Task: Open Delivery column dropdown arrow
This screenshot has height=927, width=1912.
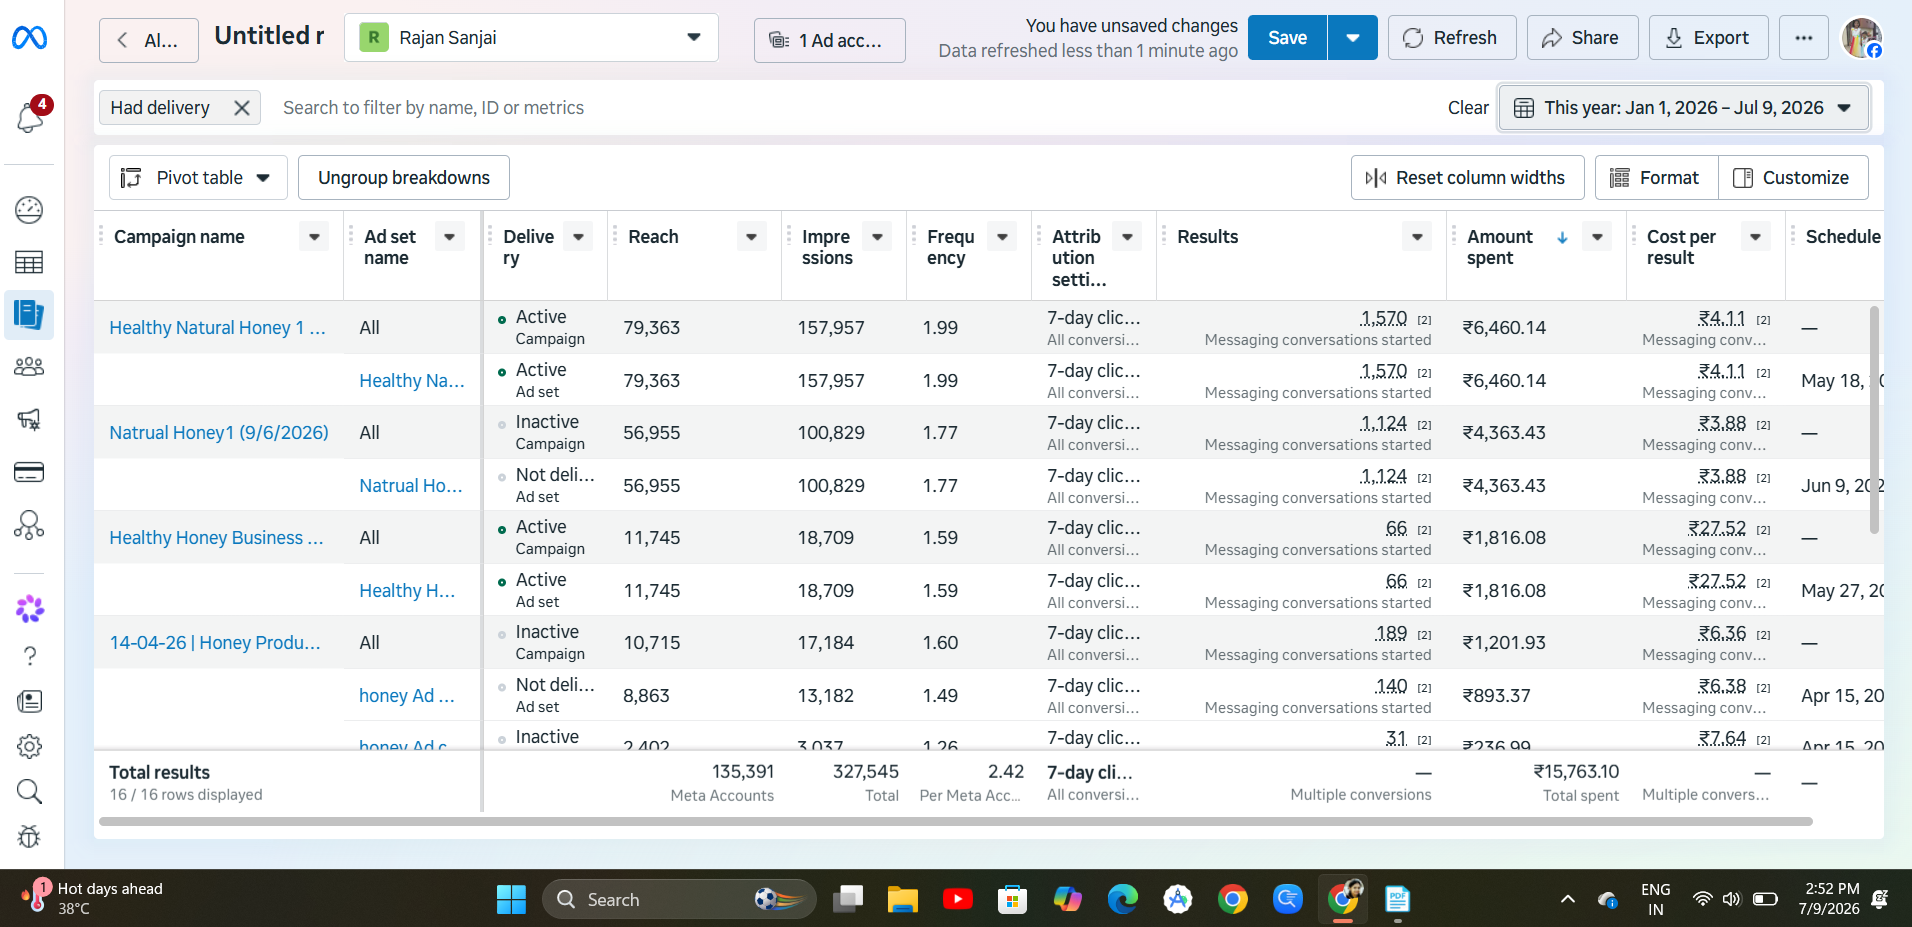Action: click(578, 237)
